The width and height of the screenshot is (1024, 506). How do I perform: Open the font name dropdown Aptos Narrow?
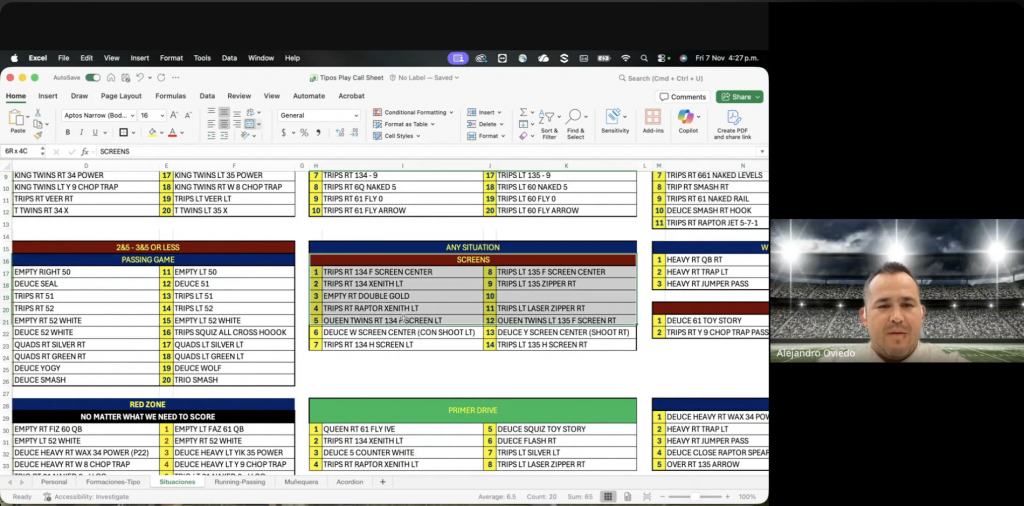pos(98,115)
